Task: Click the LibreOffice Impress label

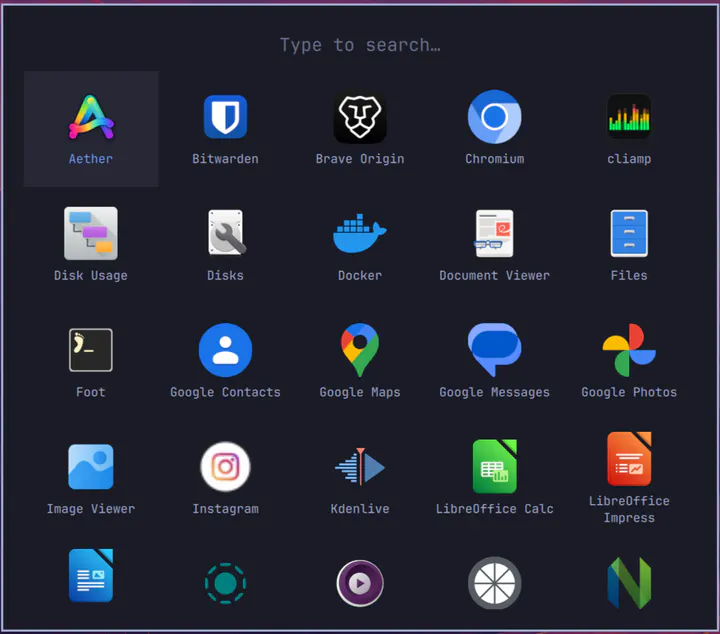Action: tap(629, 509)
